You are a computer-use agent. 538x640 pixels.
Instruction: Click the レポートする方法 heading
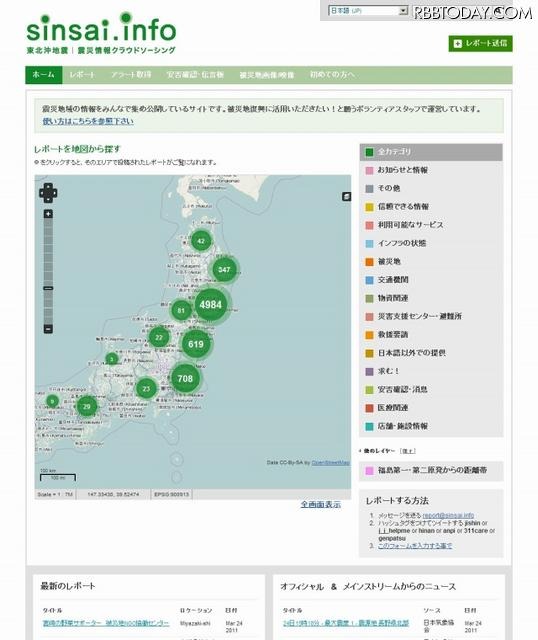pos(397,501)
